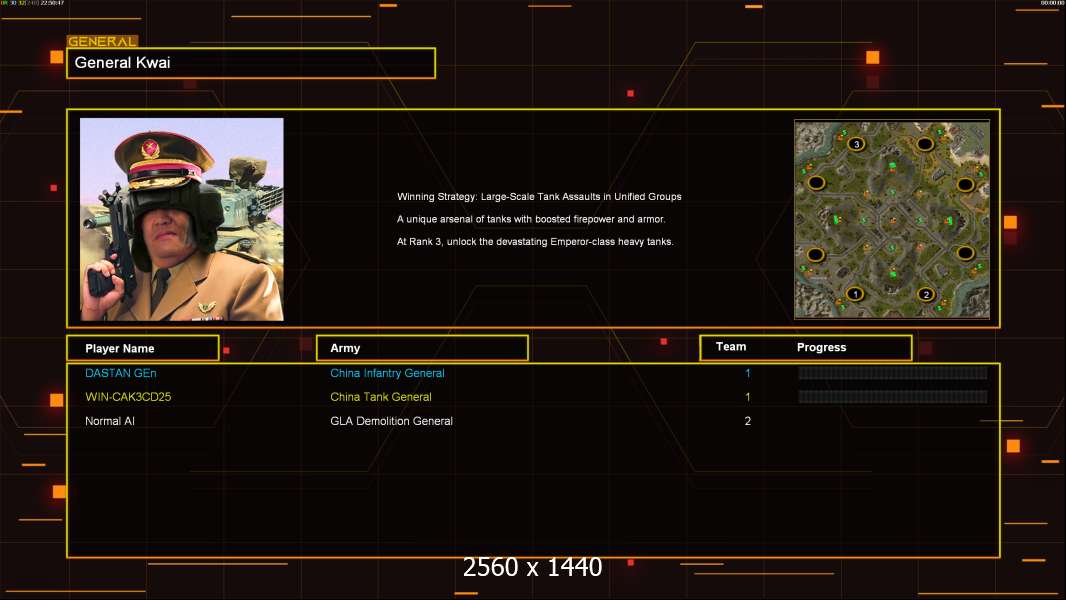Viewport: 1066px width, 600px height.
Task: Click the General Kwai portrait image
Action: click(x=182, y=219)
